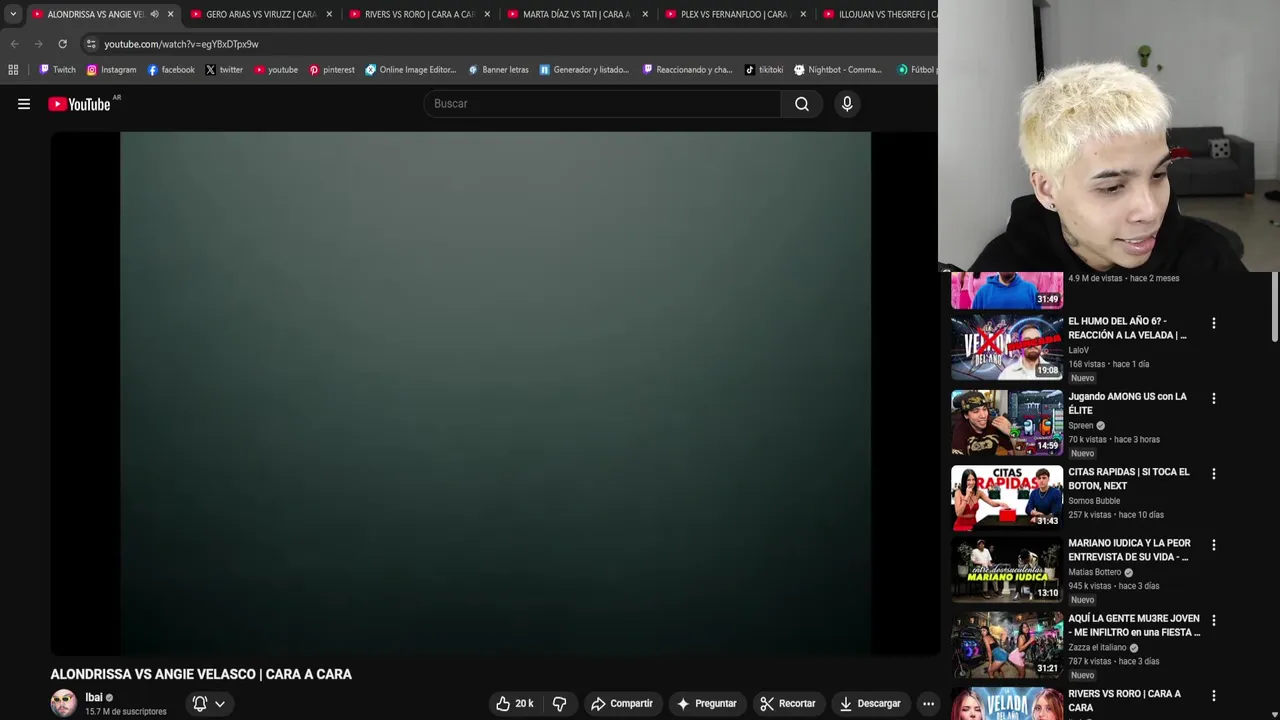Screen dimensions: 1280x720
Task: Like the video with thumbs up
Action: pyautogui.click(x=515, y=704)
